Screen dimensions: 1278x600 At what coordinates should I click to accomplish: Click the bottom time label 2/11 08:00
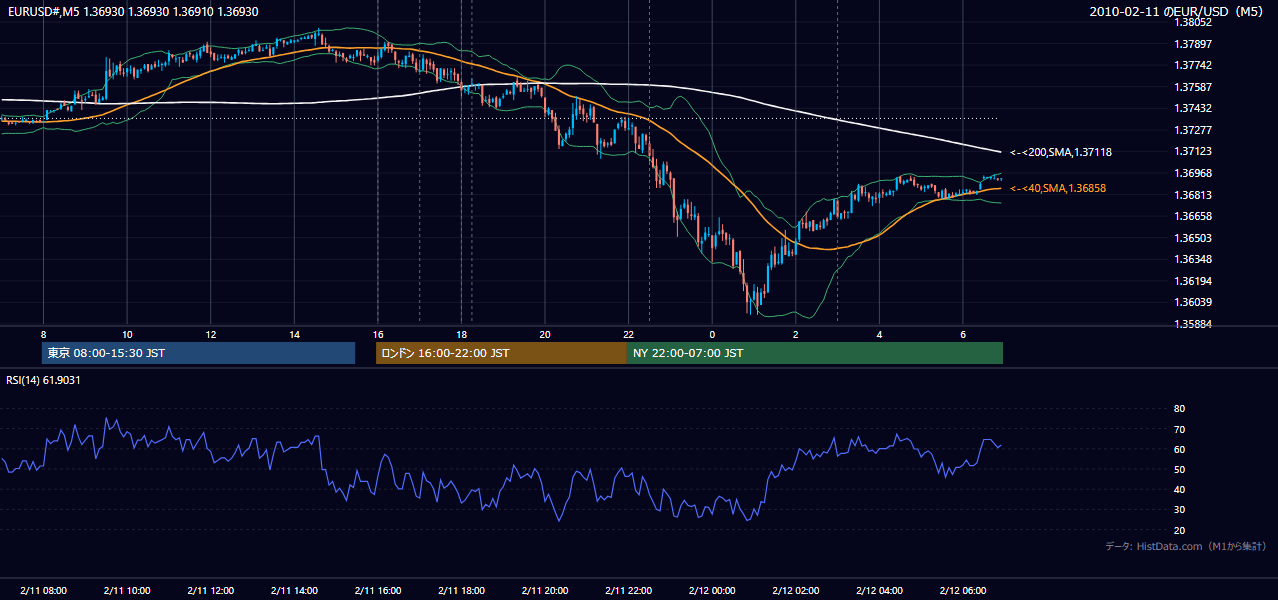(x=43, y=590)
